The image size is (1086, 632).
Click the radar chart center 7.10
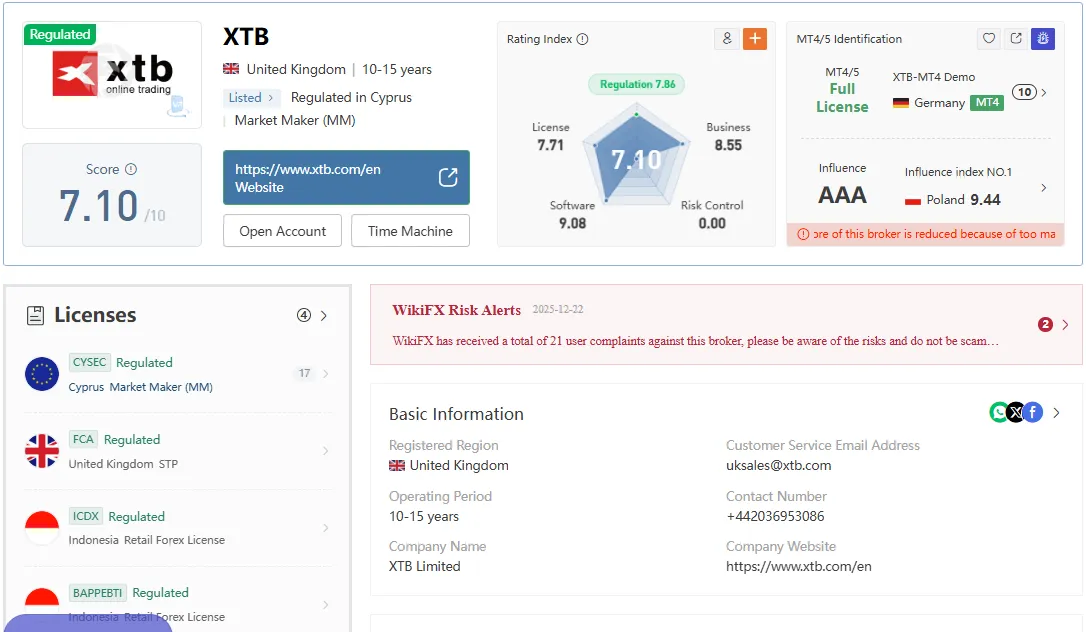636,160
